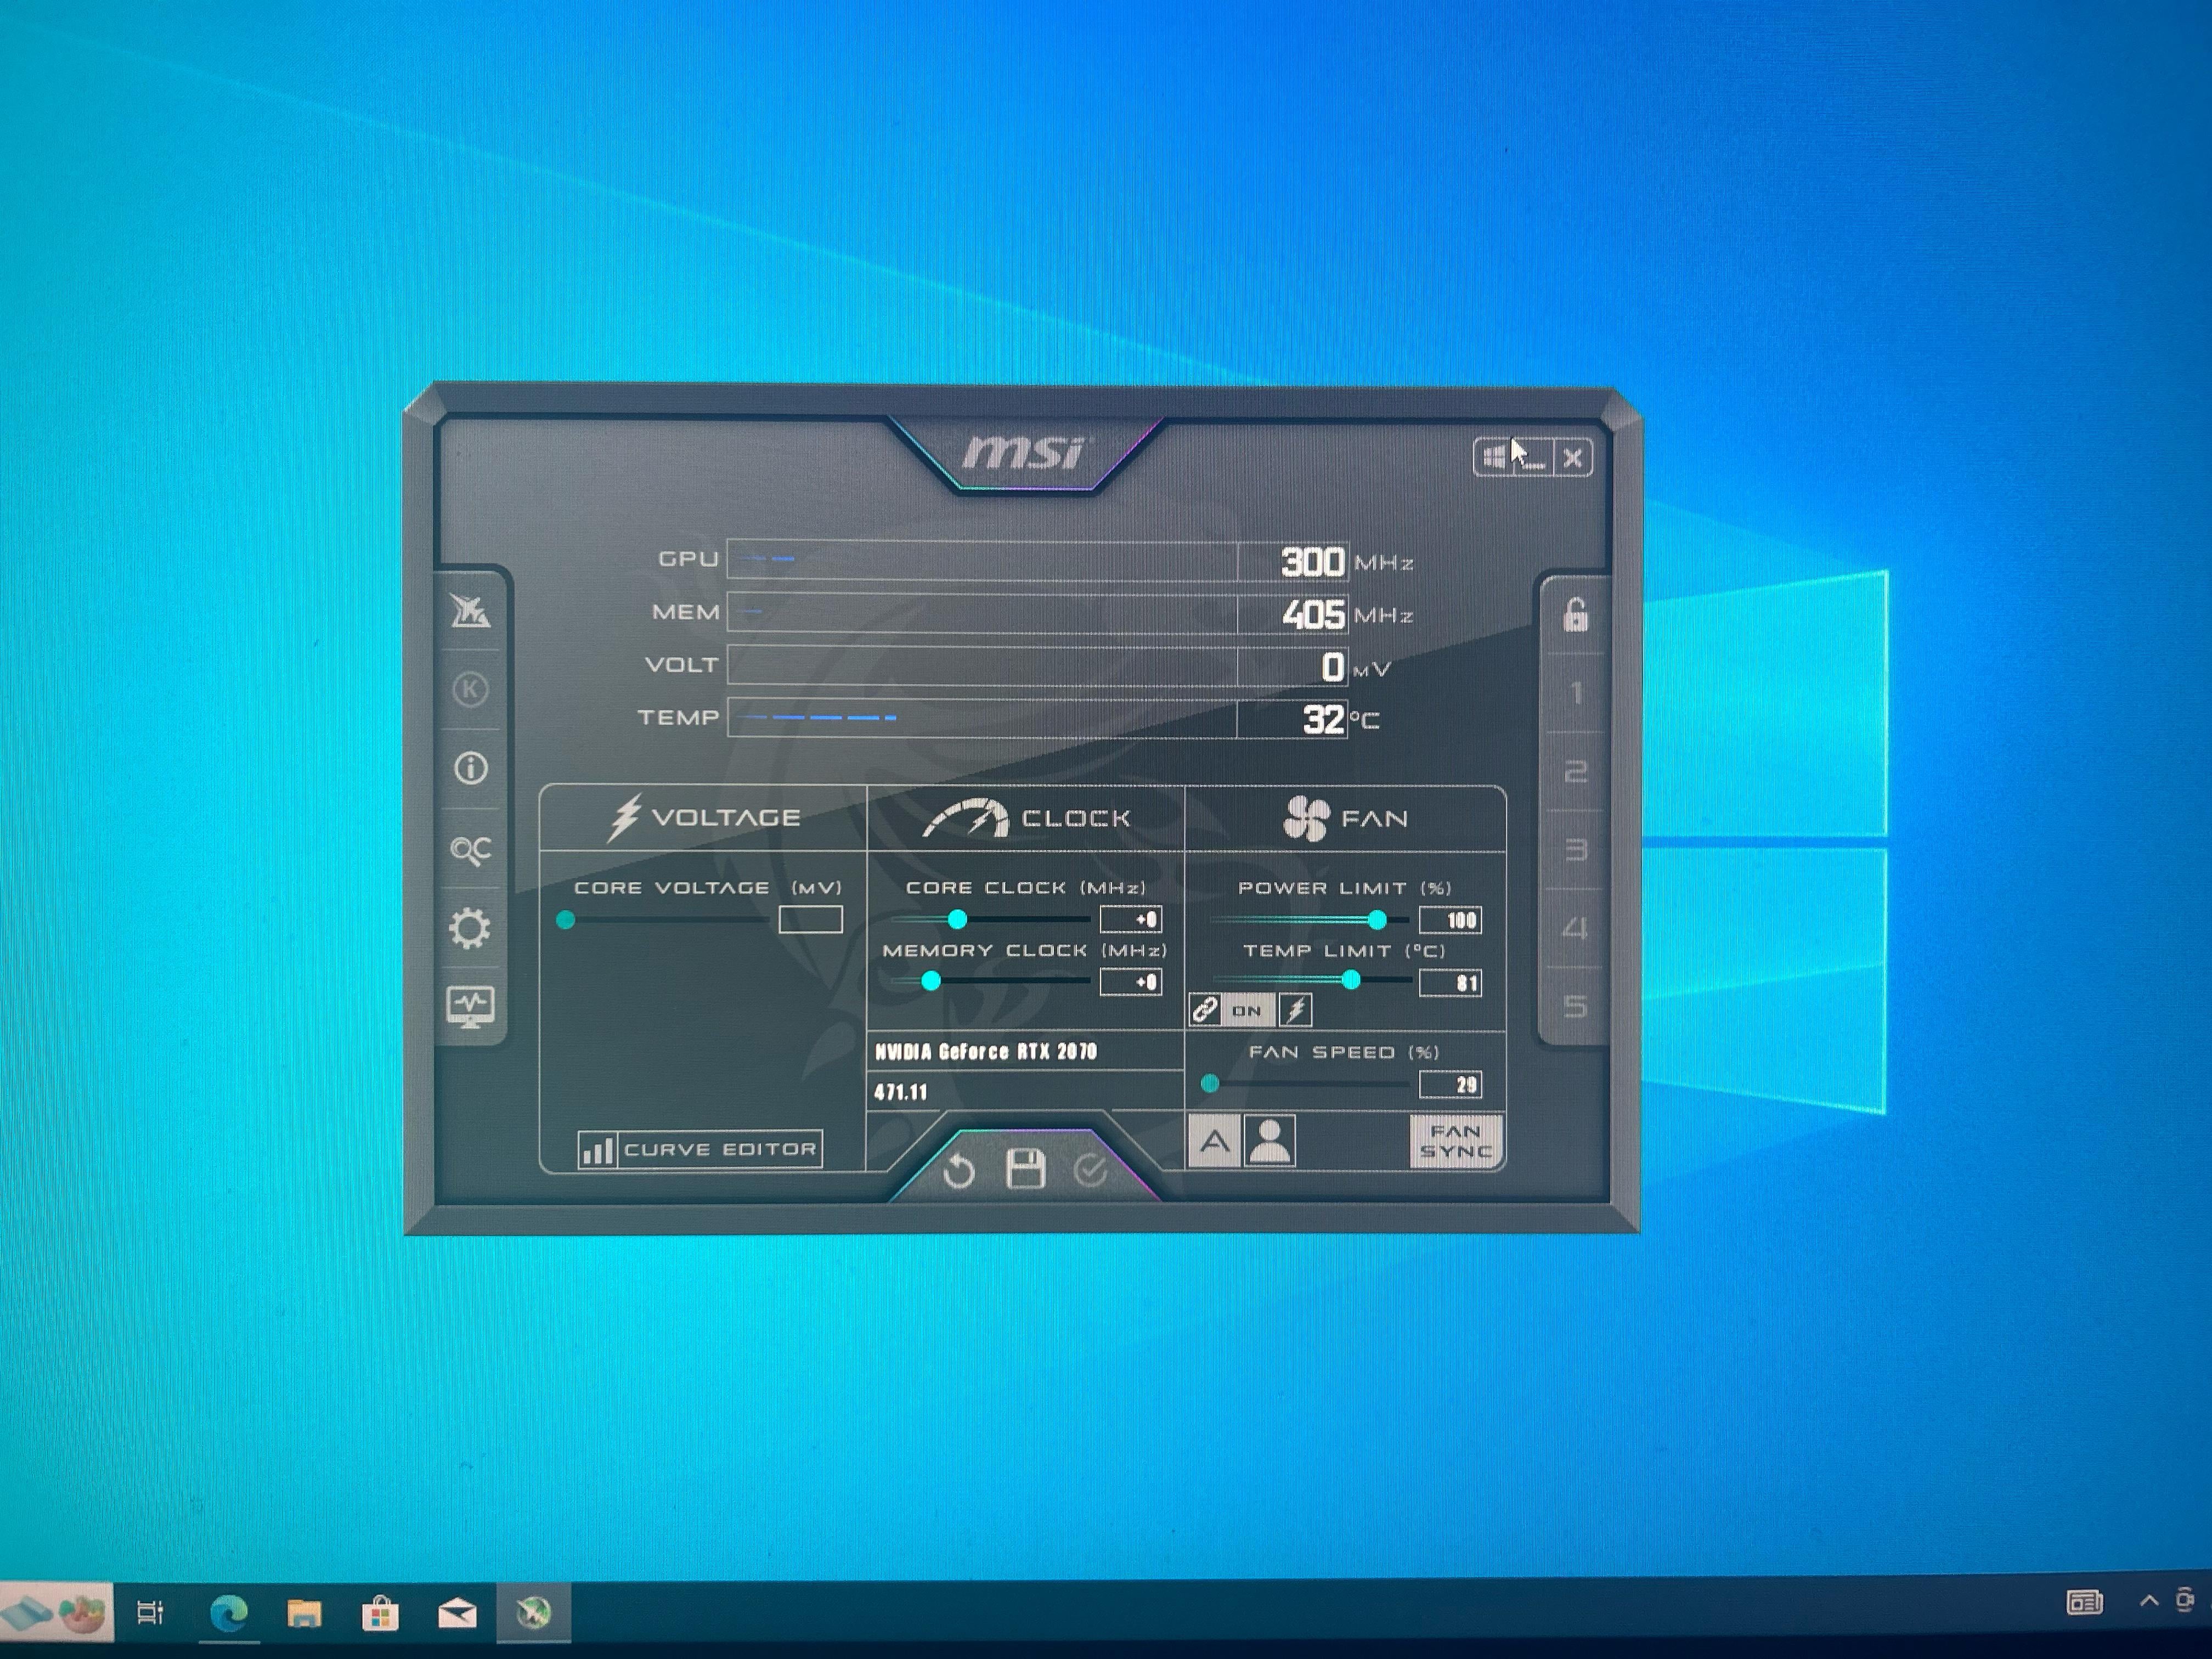Image resolution: width=2212 pixels, height=1659 pixels.
Task: Click the temp limit priority lightning icon
Action: coord(1295,1010)
